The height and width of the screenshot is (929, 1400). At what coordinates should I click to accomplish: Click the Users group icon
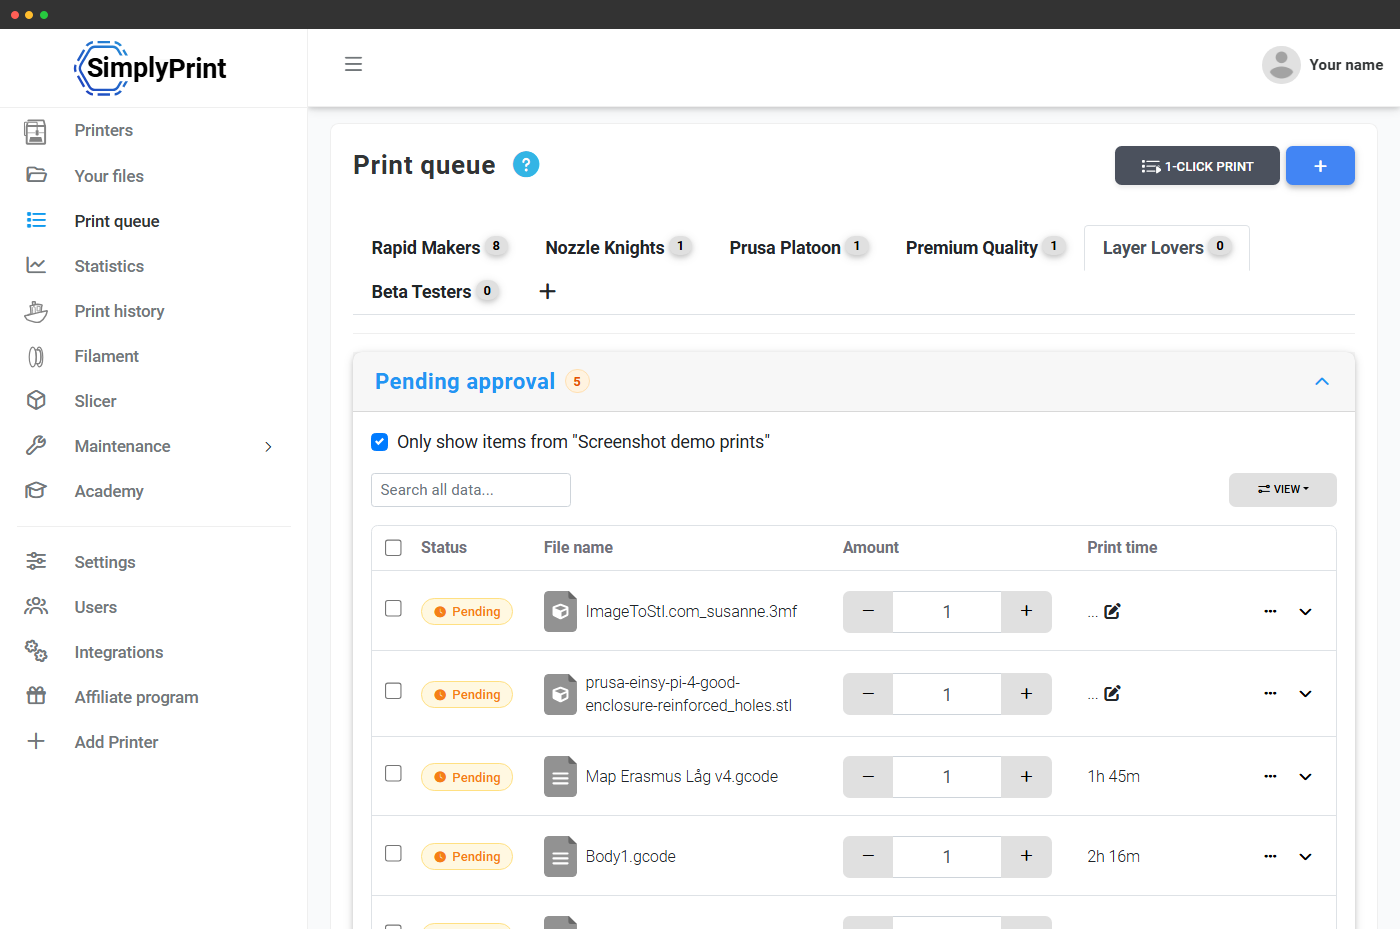36,606
